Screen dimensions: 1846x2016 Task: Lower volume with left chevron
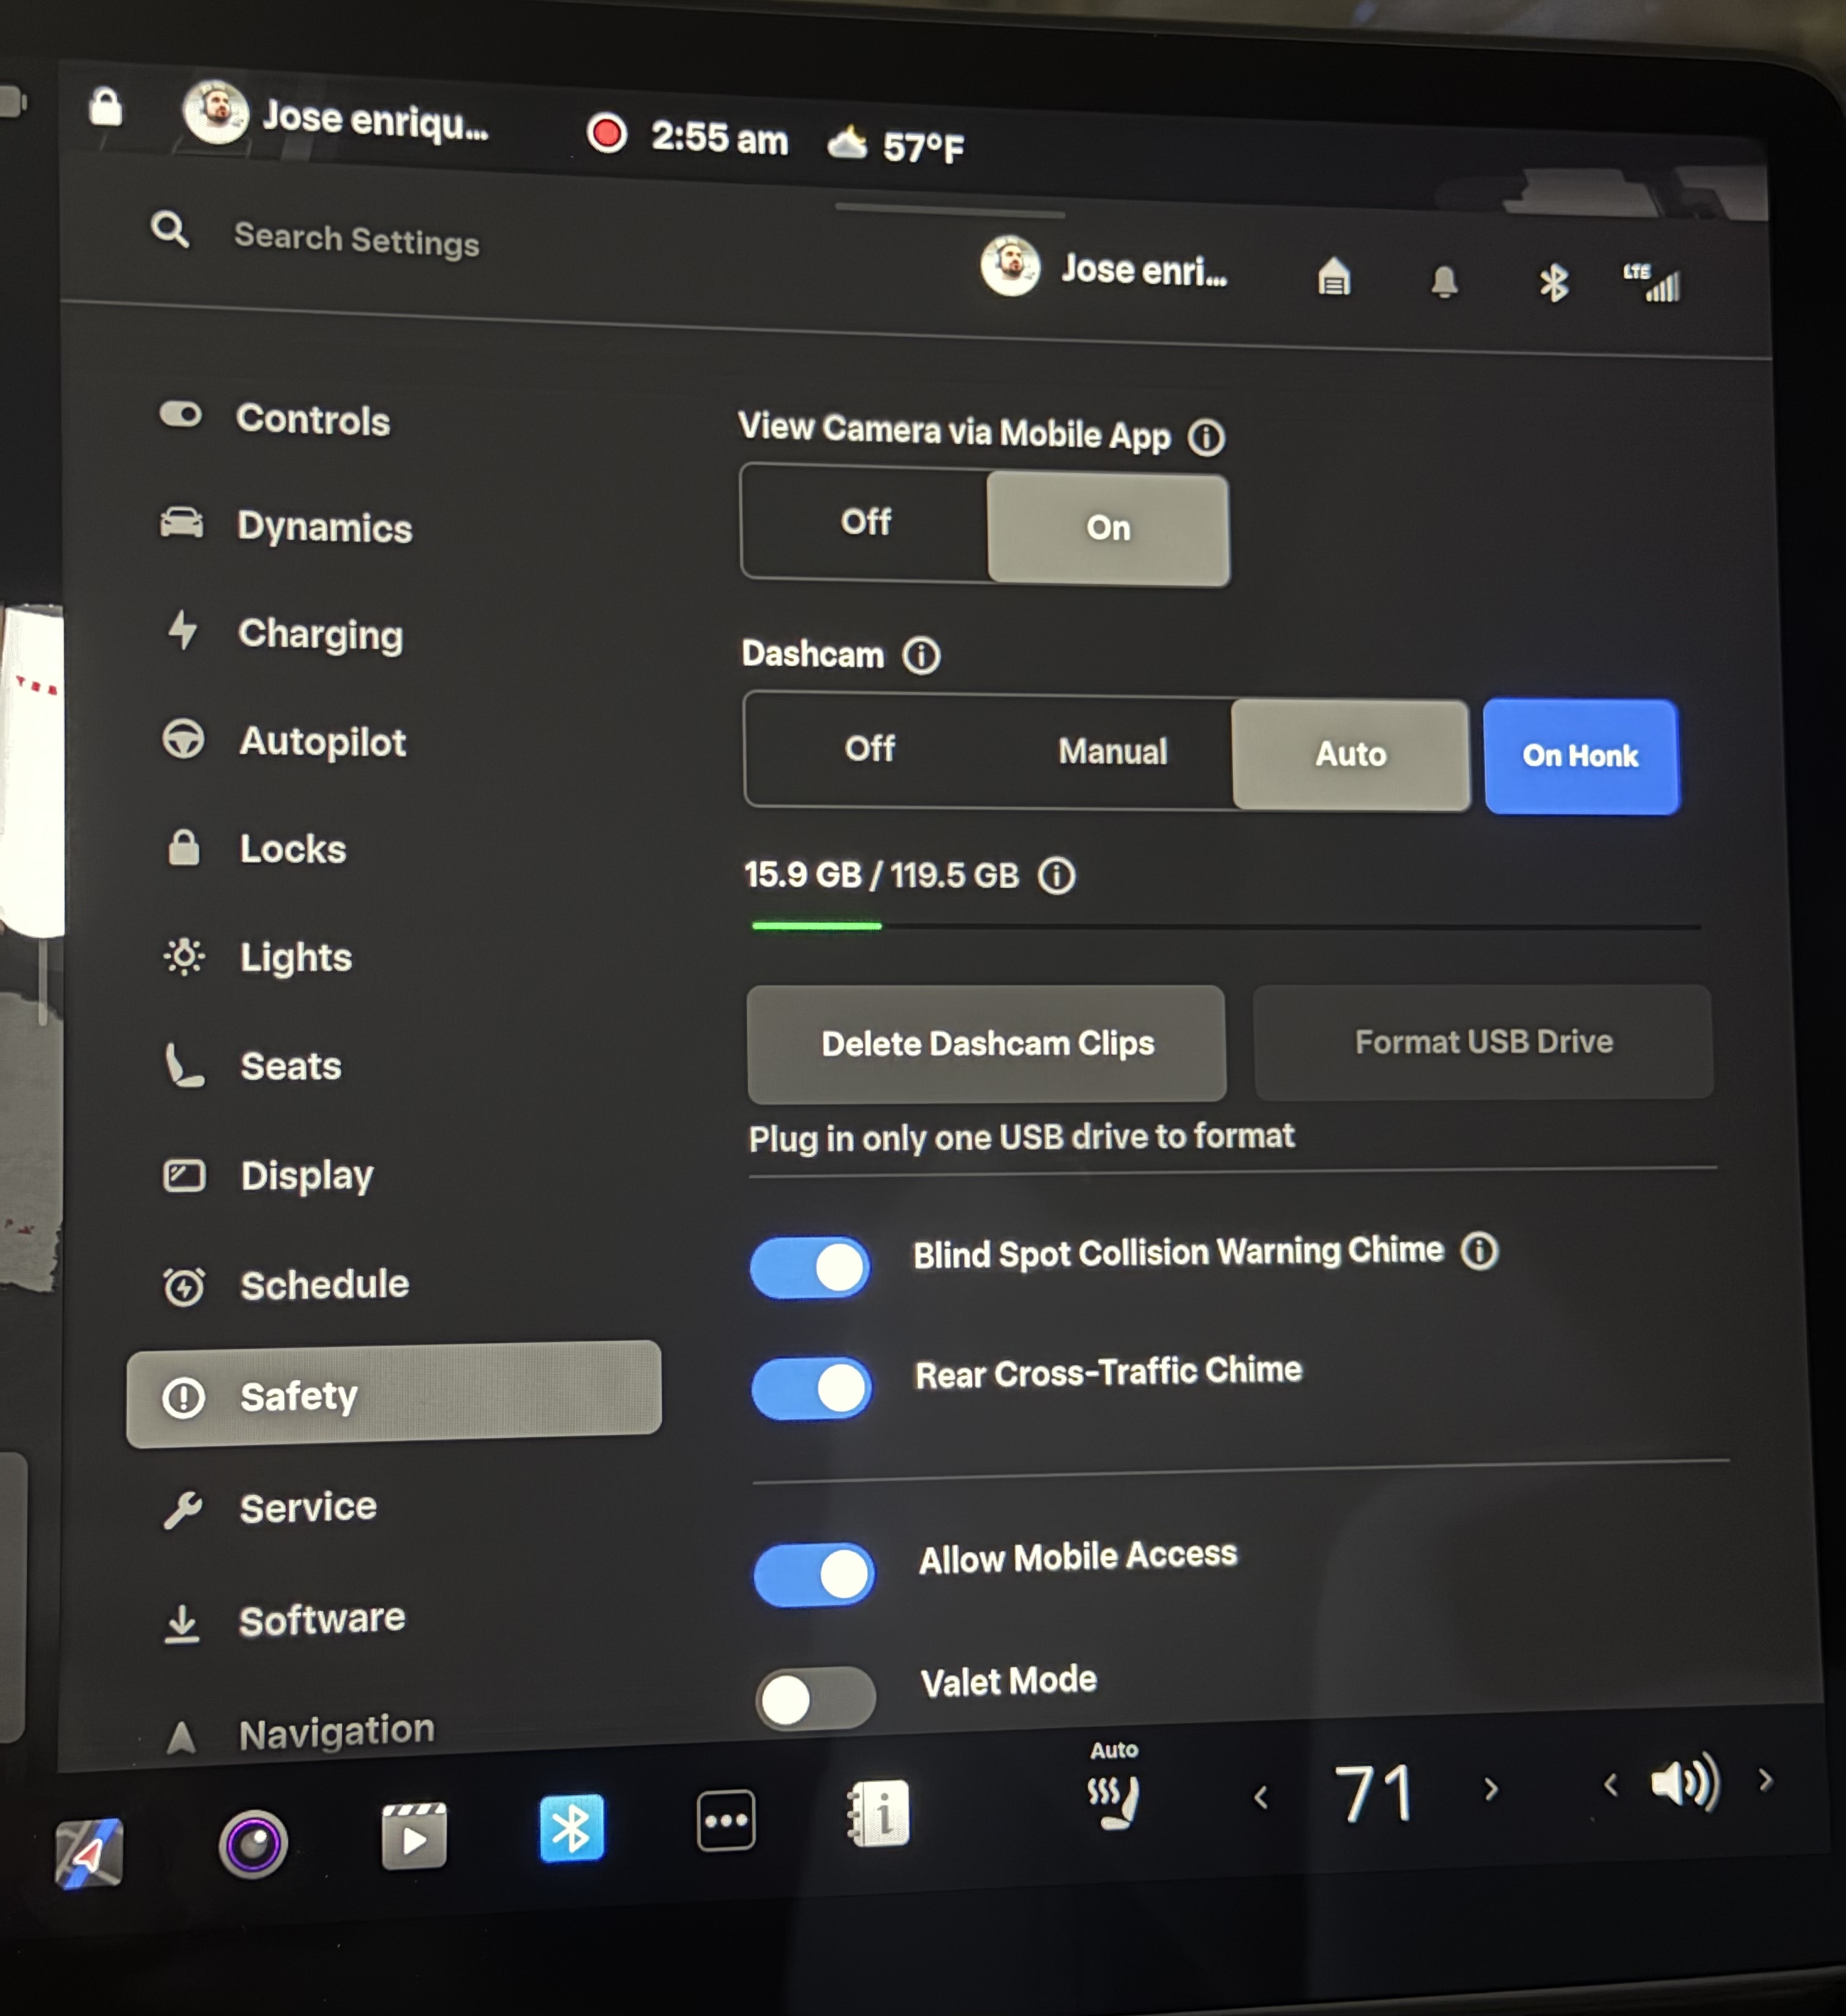click(x=1609, y=1784)
